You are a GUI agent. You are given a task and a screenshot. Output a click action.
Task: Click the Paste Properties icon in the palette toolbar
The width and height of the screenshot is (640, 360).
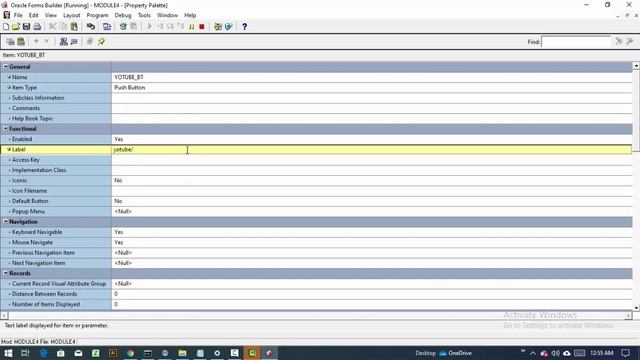pyautogui.click(x=21, y=42)
